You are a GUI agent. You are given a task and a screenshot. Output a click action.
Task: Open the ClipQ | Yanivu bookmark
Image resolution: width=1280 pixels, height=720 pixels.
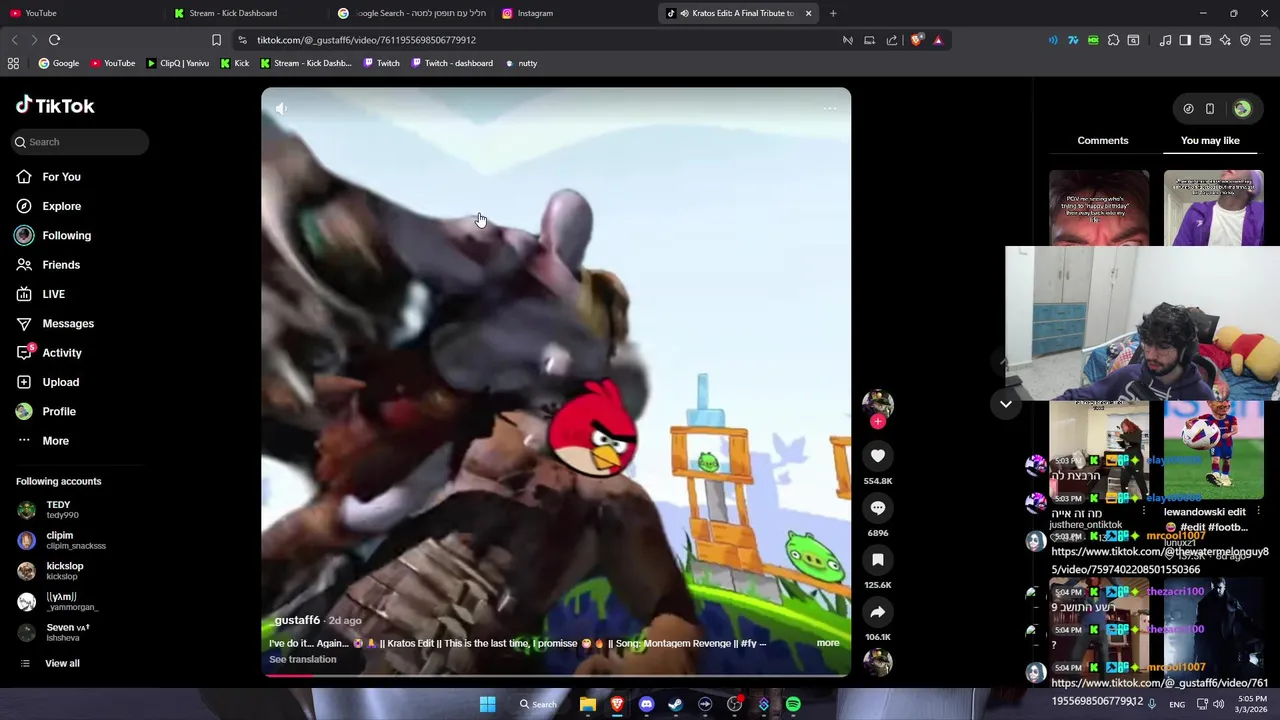coord(178,63)
